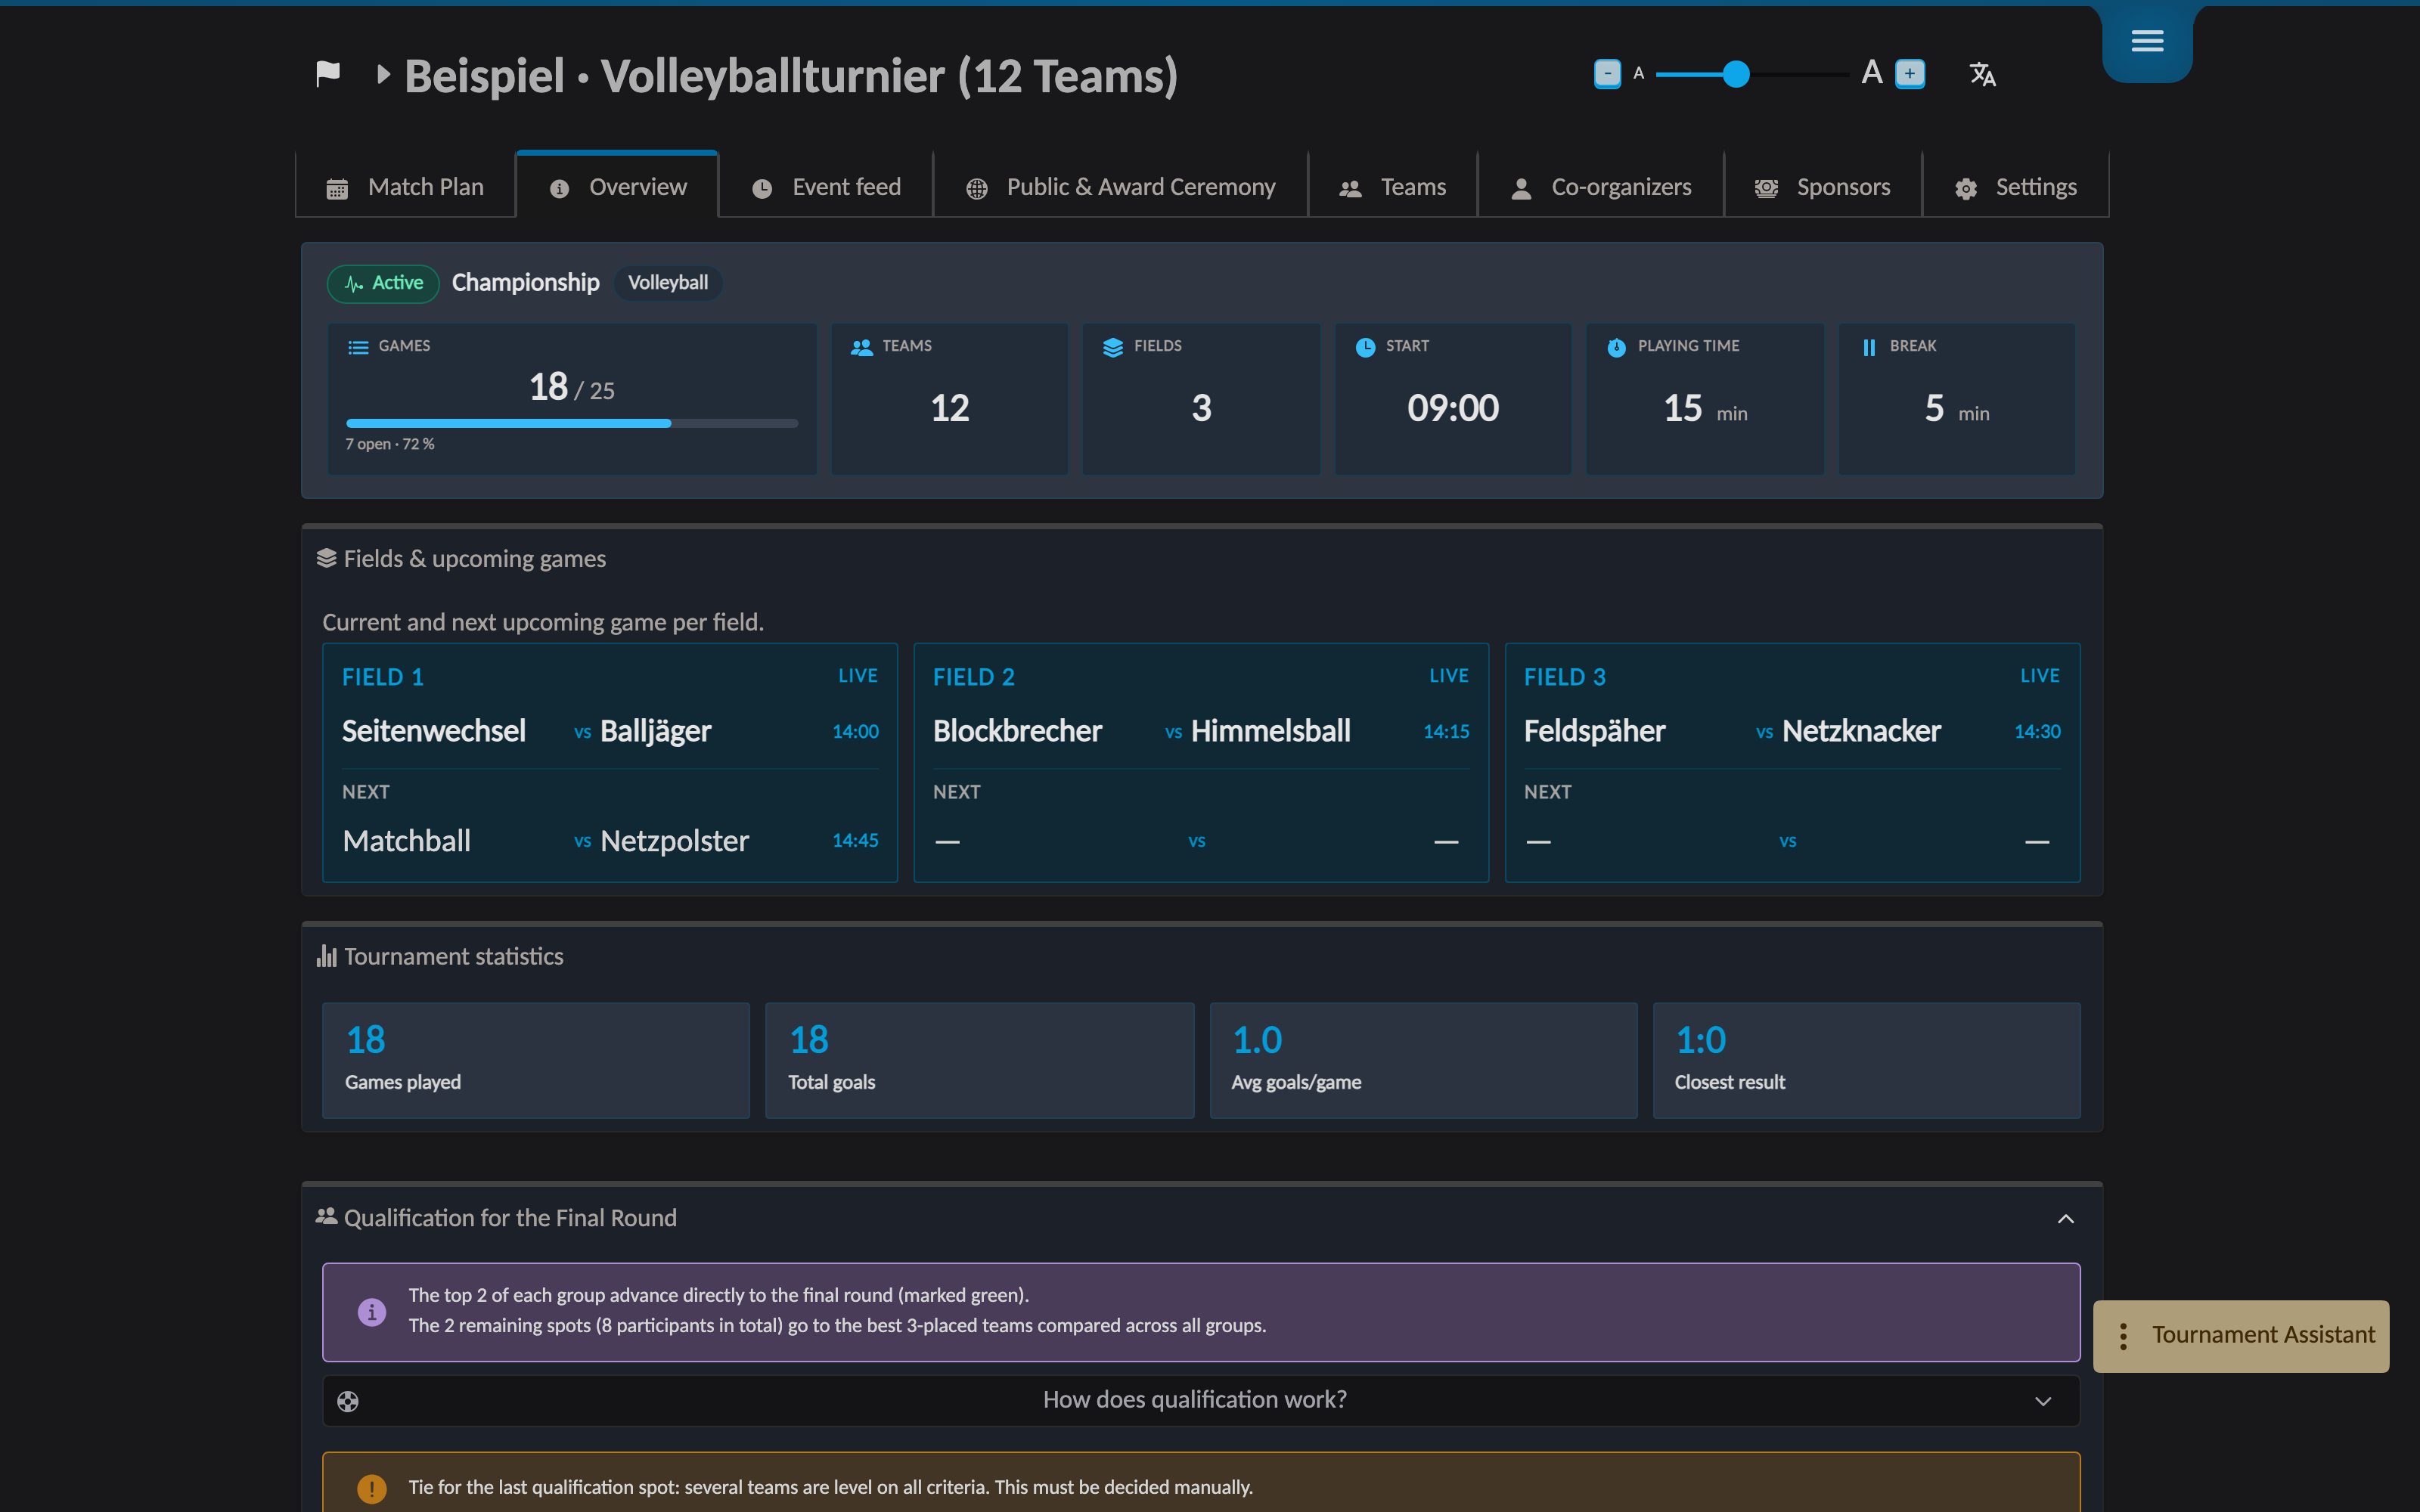Switch to the Co-organizers tab

coord(1601,187)
